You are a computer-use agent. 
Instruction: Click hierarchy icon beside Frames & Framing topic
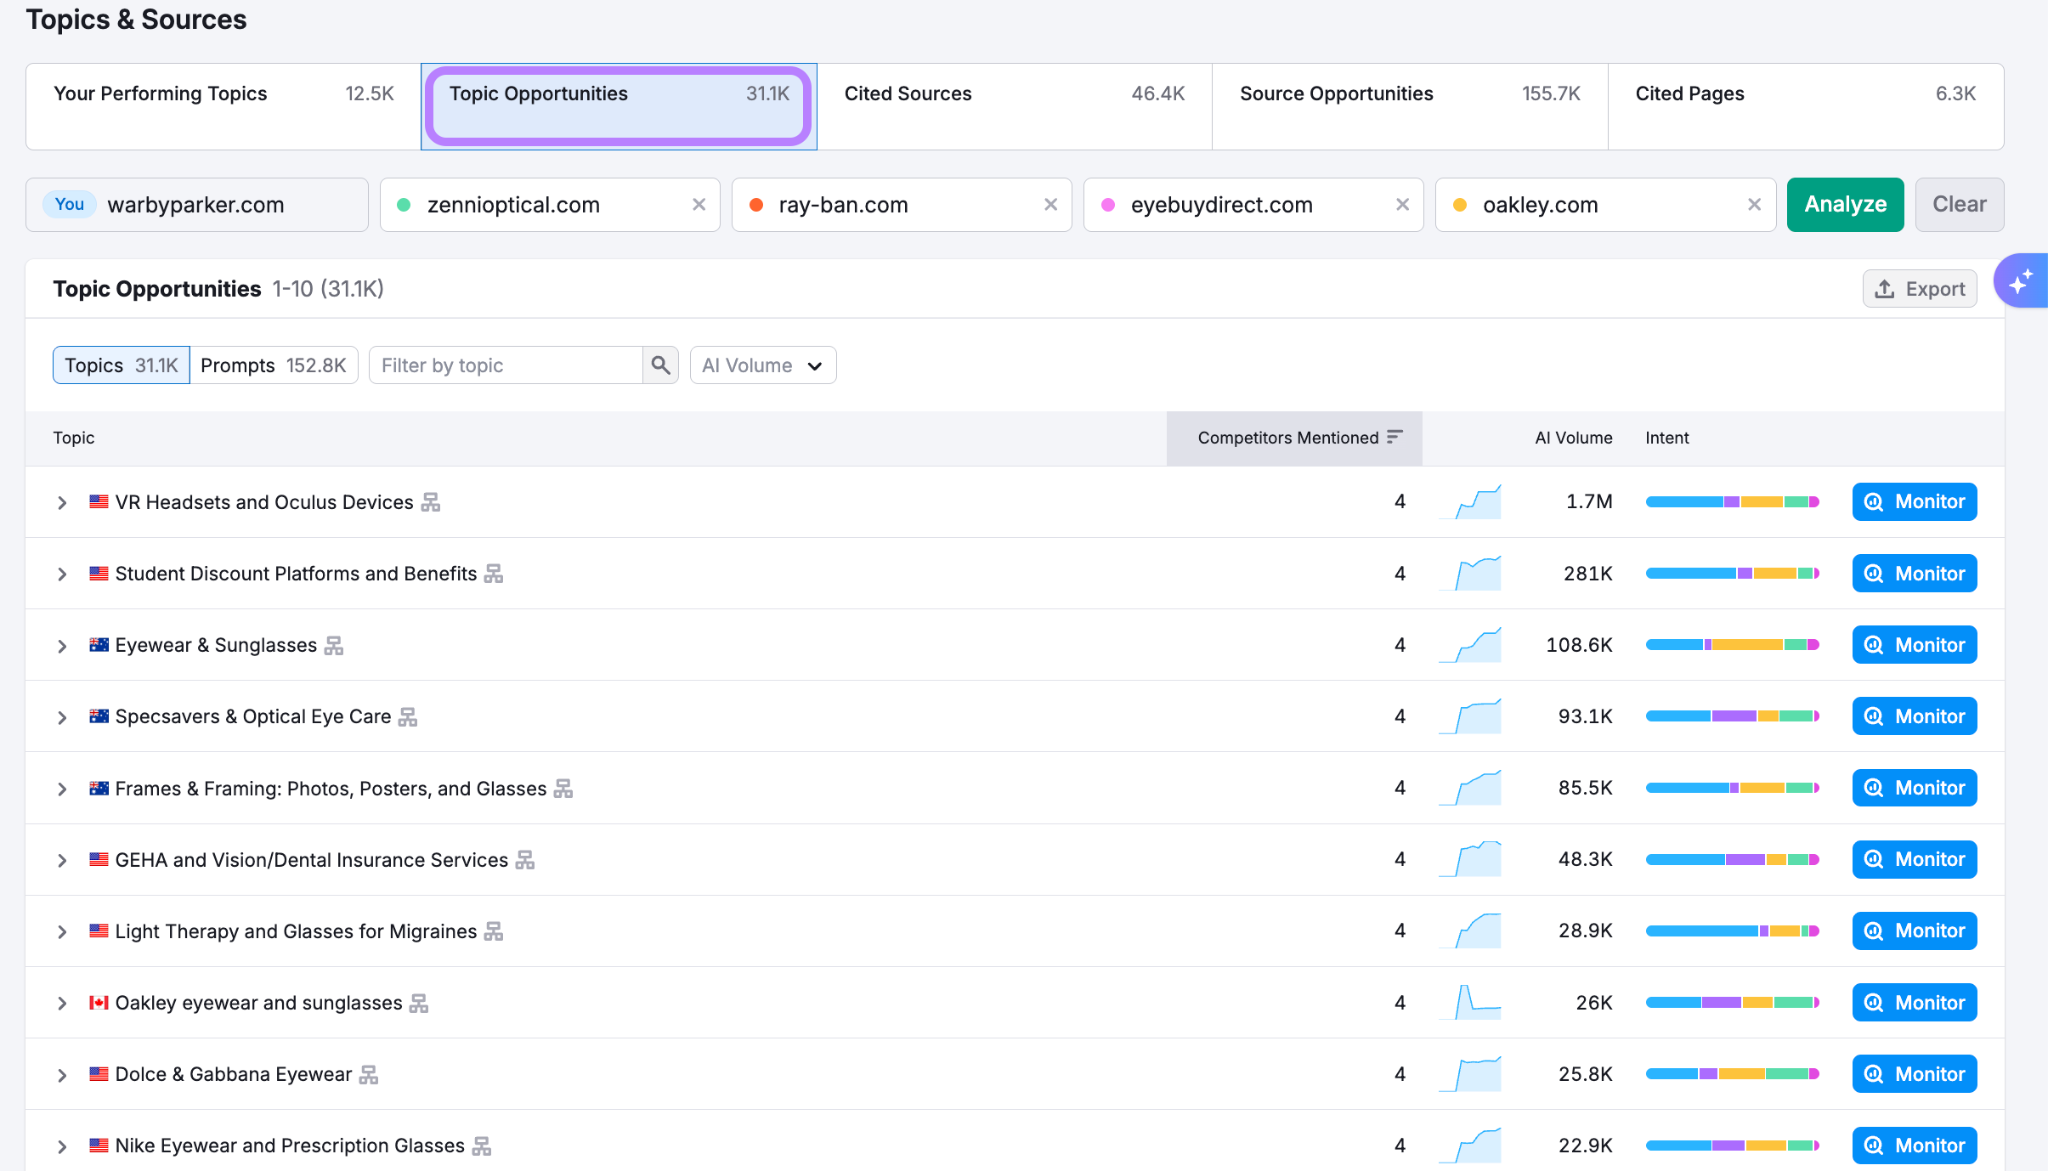(564, 789)
